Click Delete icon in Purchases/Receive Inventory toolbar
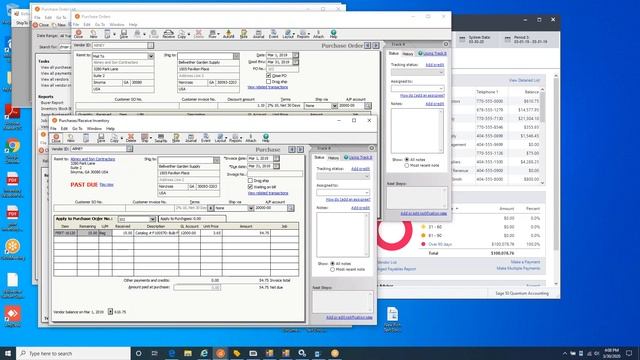The image size is (640, 360). click(131, 138)
